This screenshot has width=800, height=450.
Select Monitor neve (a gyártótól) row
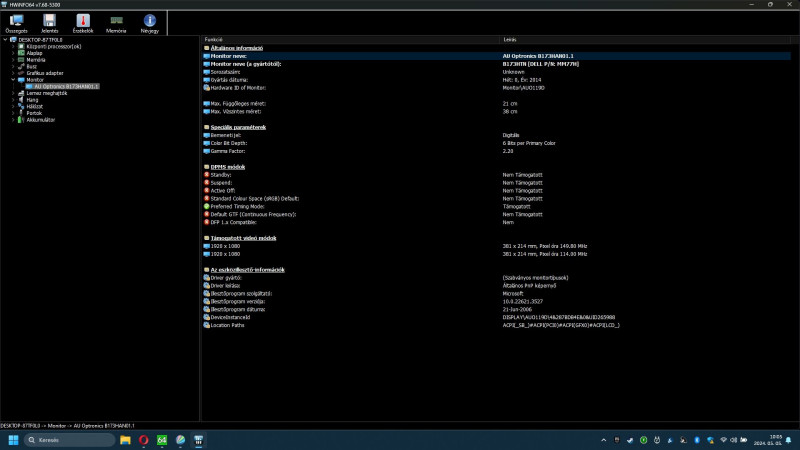click(x=496, y=64)
